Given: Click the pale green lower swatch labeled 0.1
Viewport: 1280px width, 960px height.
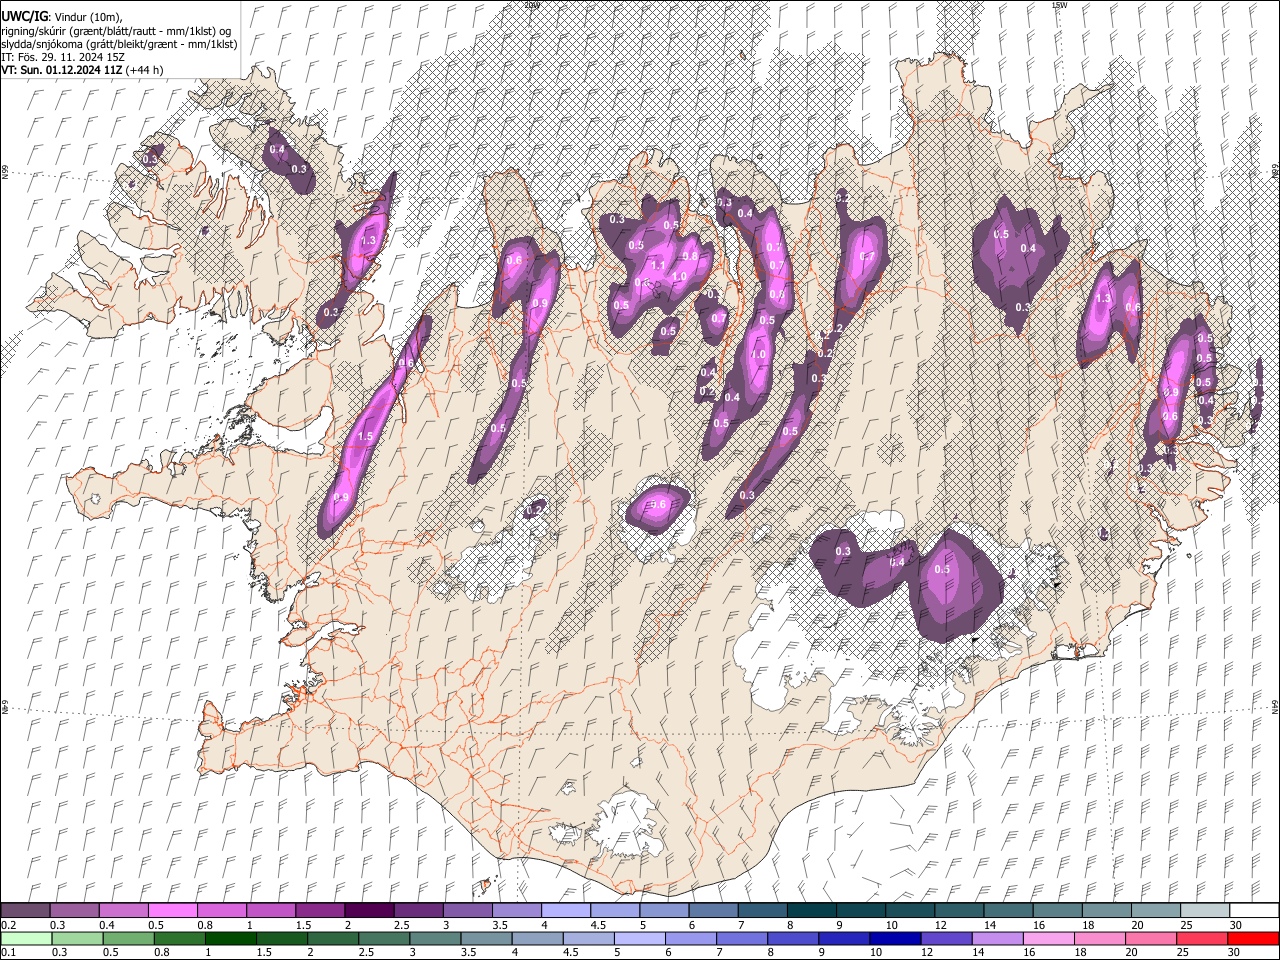Looking at the screenshot, I should click(x=26, y=938).
